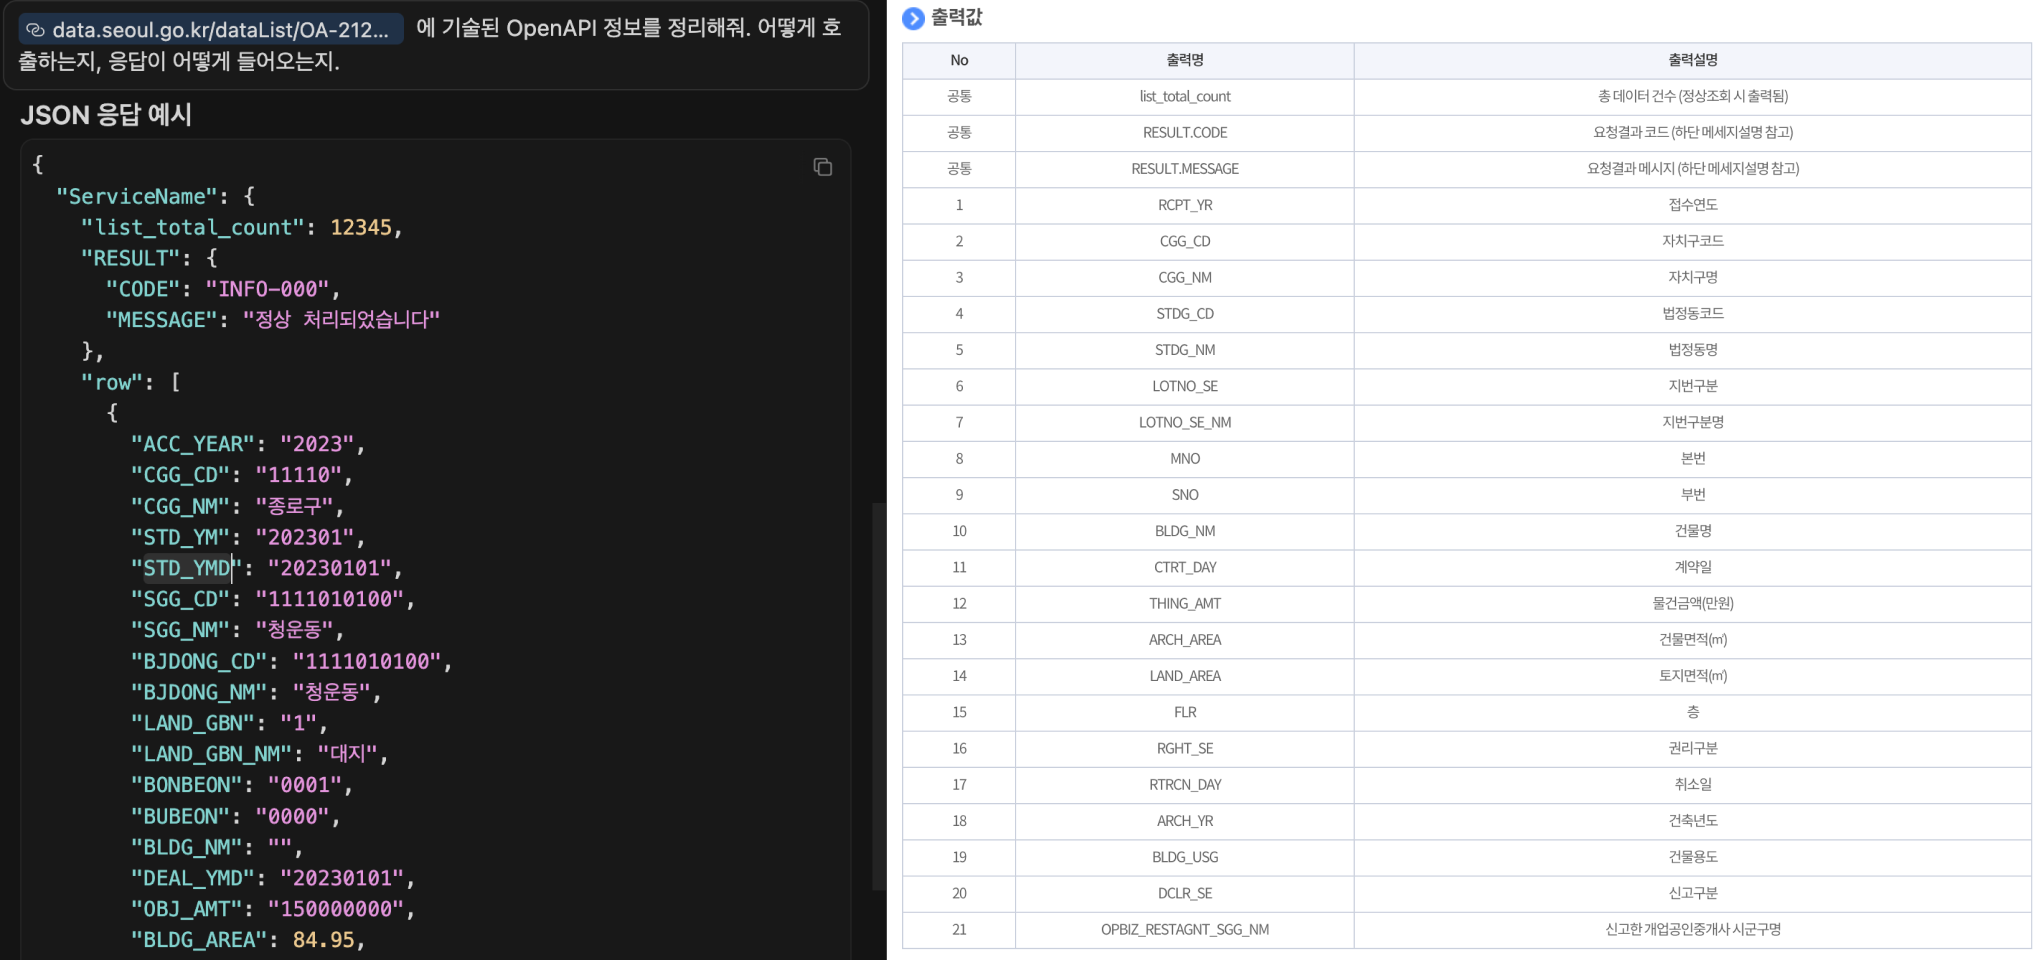Screen dimensions: 2042x960
Task: Click the 12345 value of list_total_count
Action: tap(361, 228)
